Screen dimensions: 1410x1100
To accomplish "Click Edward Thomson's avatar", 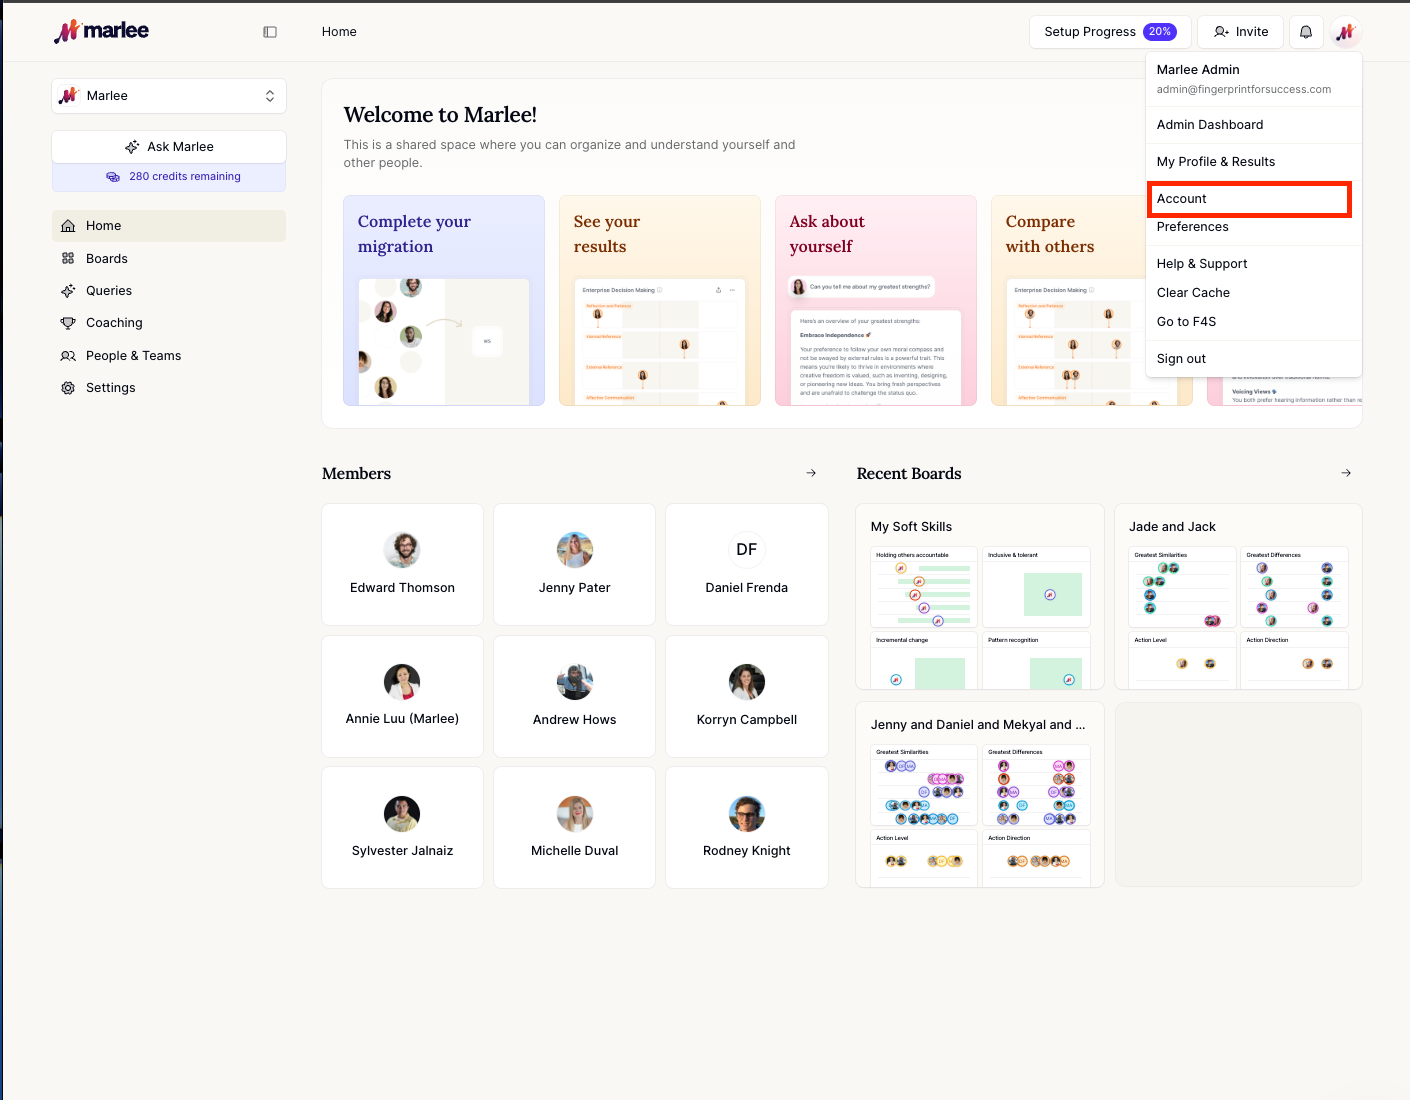I will (402, 549).
